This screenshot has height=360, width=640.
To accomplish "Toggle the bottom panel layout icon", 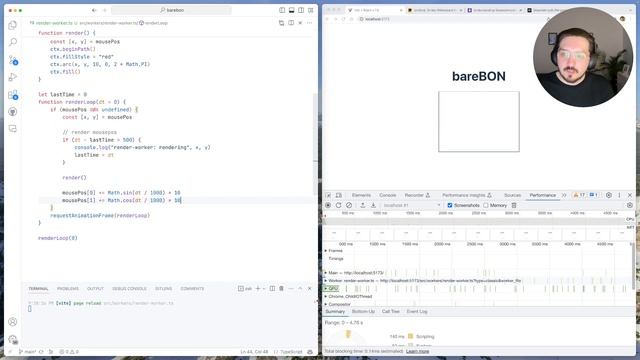I will pyautogui.click(x=291, y=10).
